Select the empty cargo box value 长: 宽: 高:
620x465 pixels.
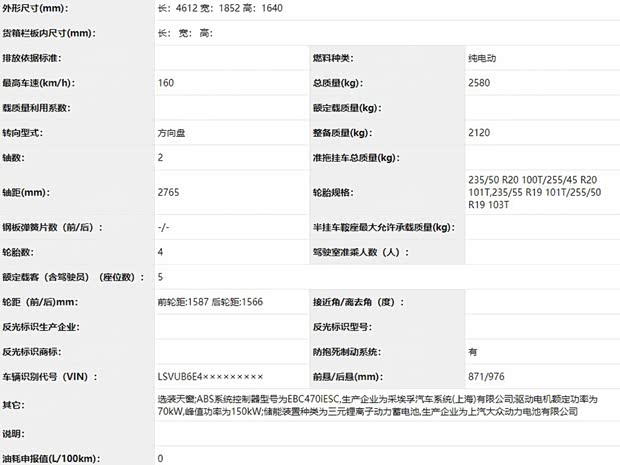click(185, 33)
